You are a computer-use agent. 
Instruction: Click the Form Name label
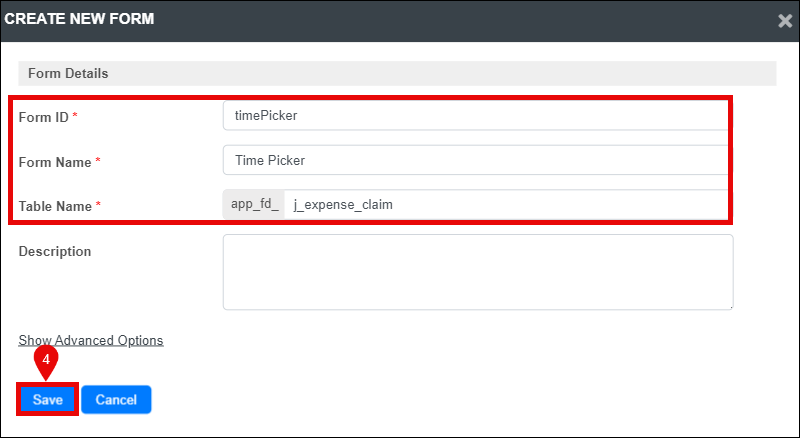click(x=55, y=162)
